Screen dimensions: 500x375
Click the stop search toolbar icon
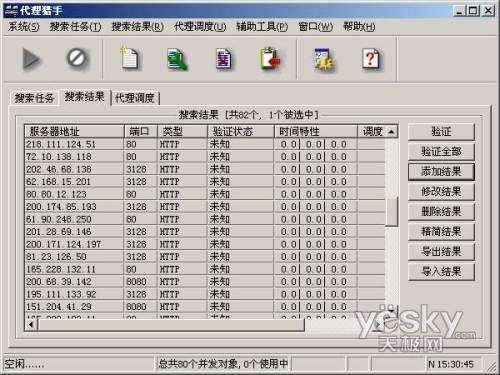click(77, 59)
